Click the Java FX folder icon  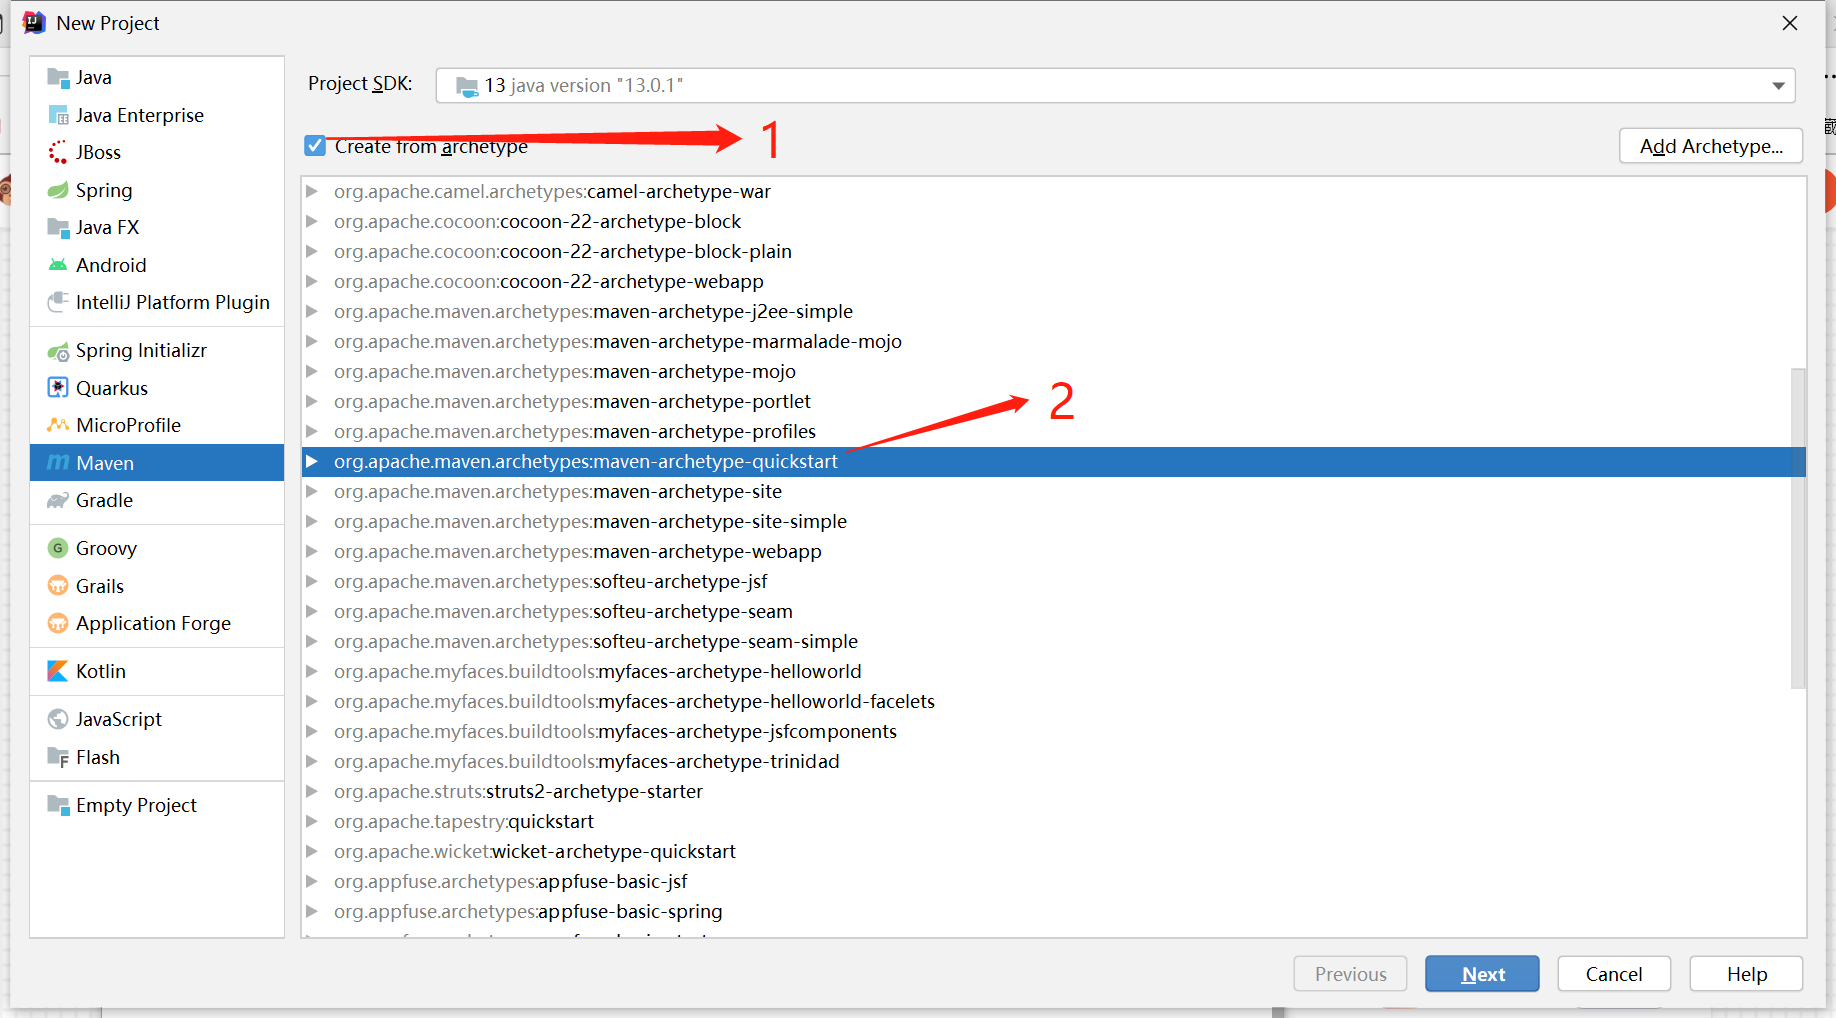pyautogui.click(x=58, y=227)
